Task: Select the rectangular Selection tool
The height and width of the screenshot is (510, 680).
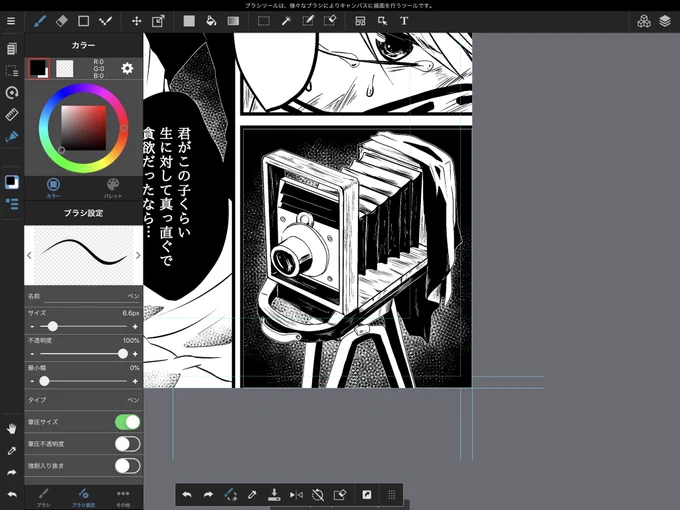Action: coord(264,21)
